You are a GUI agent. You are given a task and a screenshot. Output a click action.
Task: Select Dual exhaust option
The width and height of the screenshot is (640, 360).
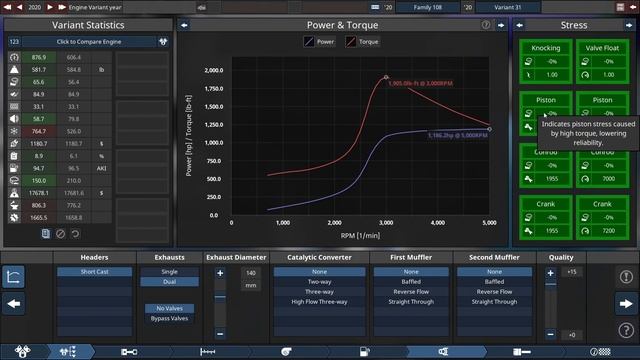click(169, 282)
